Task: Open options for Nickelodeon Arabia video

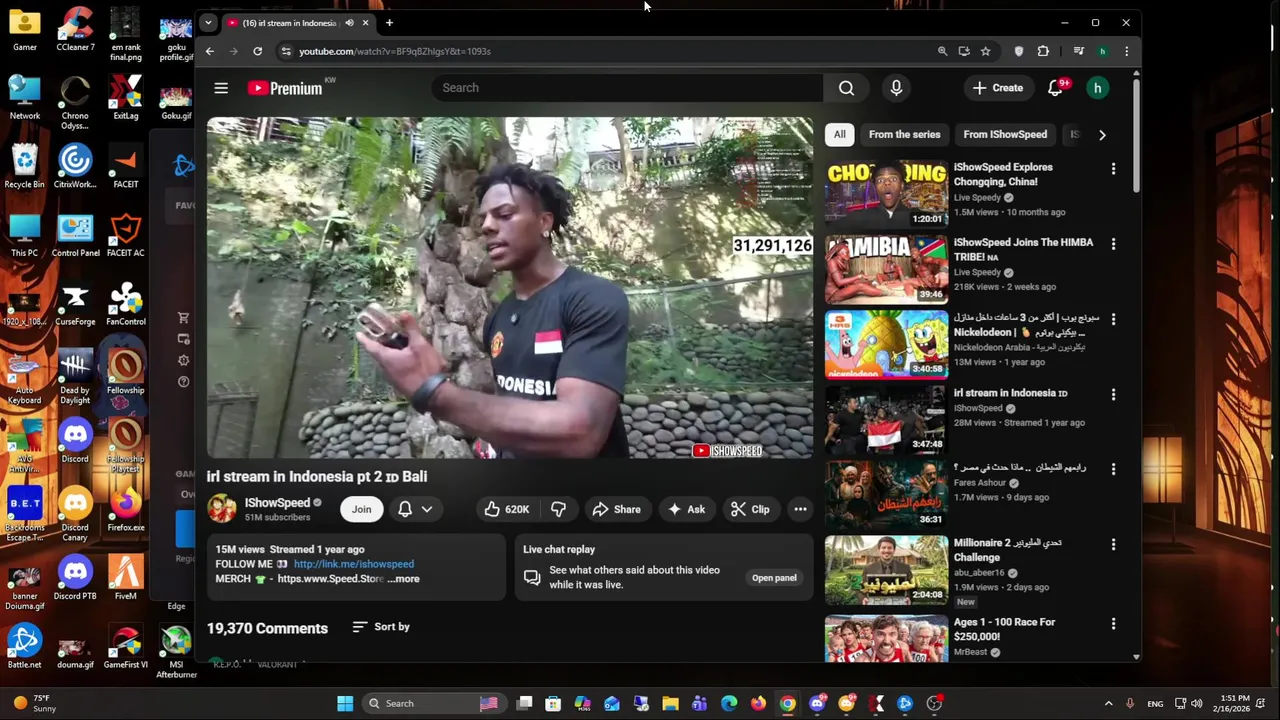Action: [x=1113, y=319]
